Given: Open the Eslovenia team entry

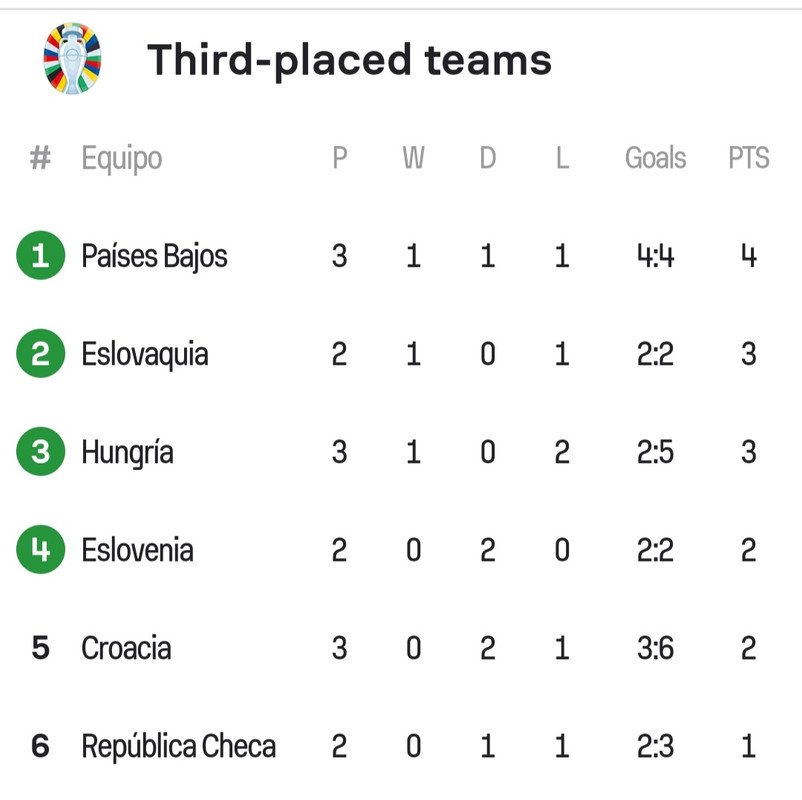Looking at the screenshot, I should point(138,550).
